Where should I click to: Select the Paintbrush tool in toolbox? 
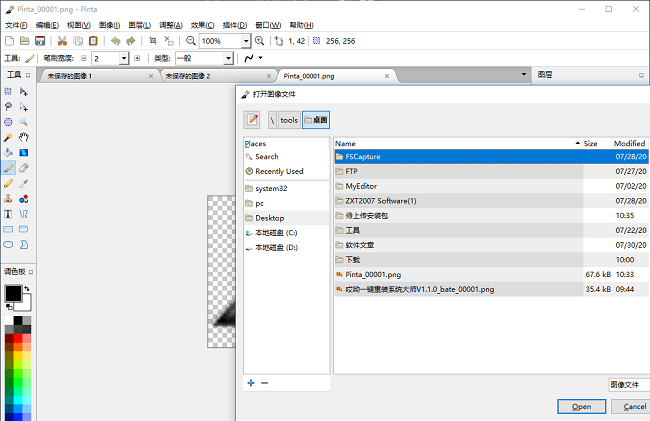tap(9, 168)
